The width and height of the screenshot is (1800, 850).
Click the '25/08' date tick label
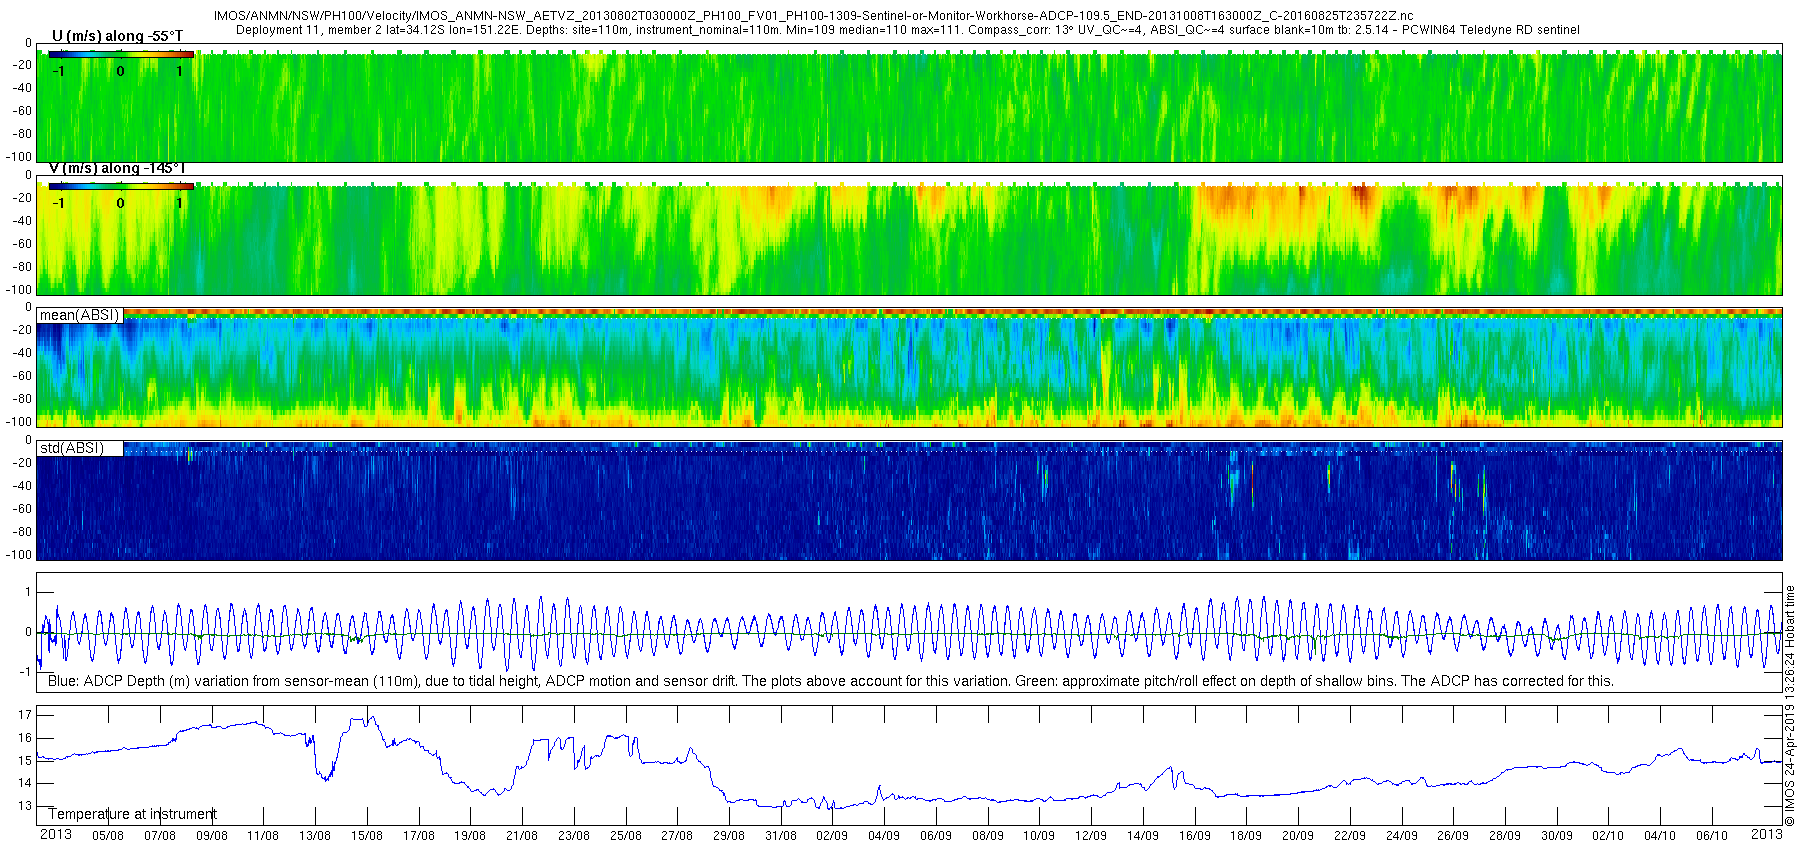coord(625,836)
